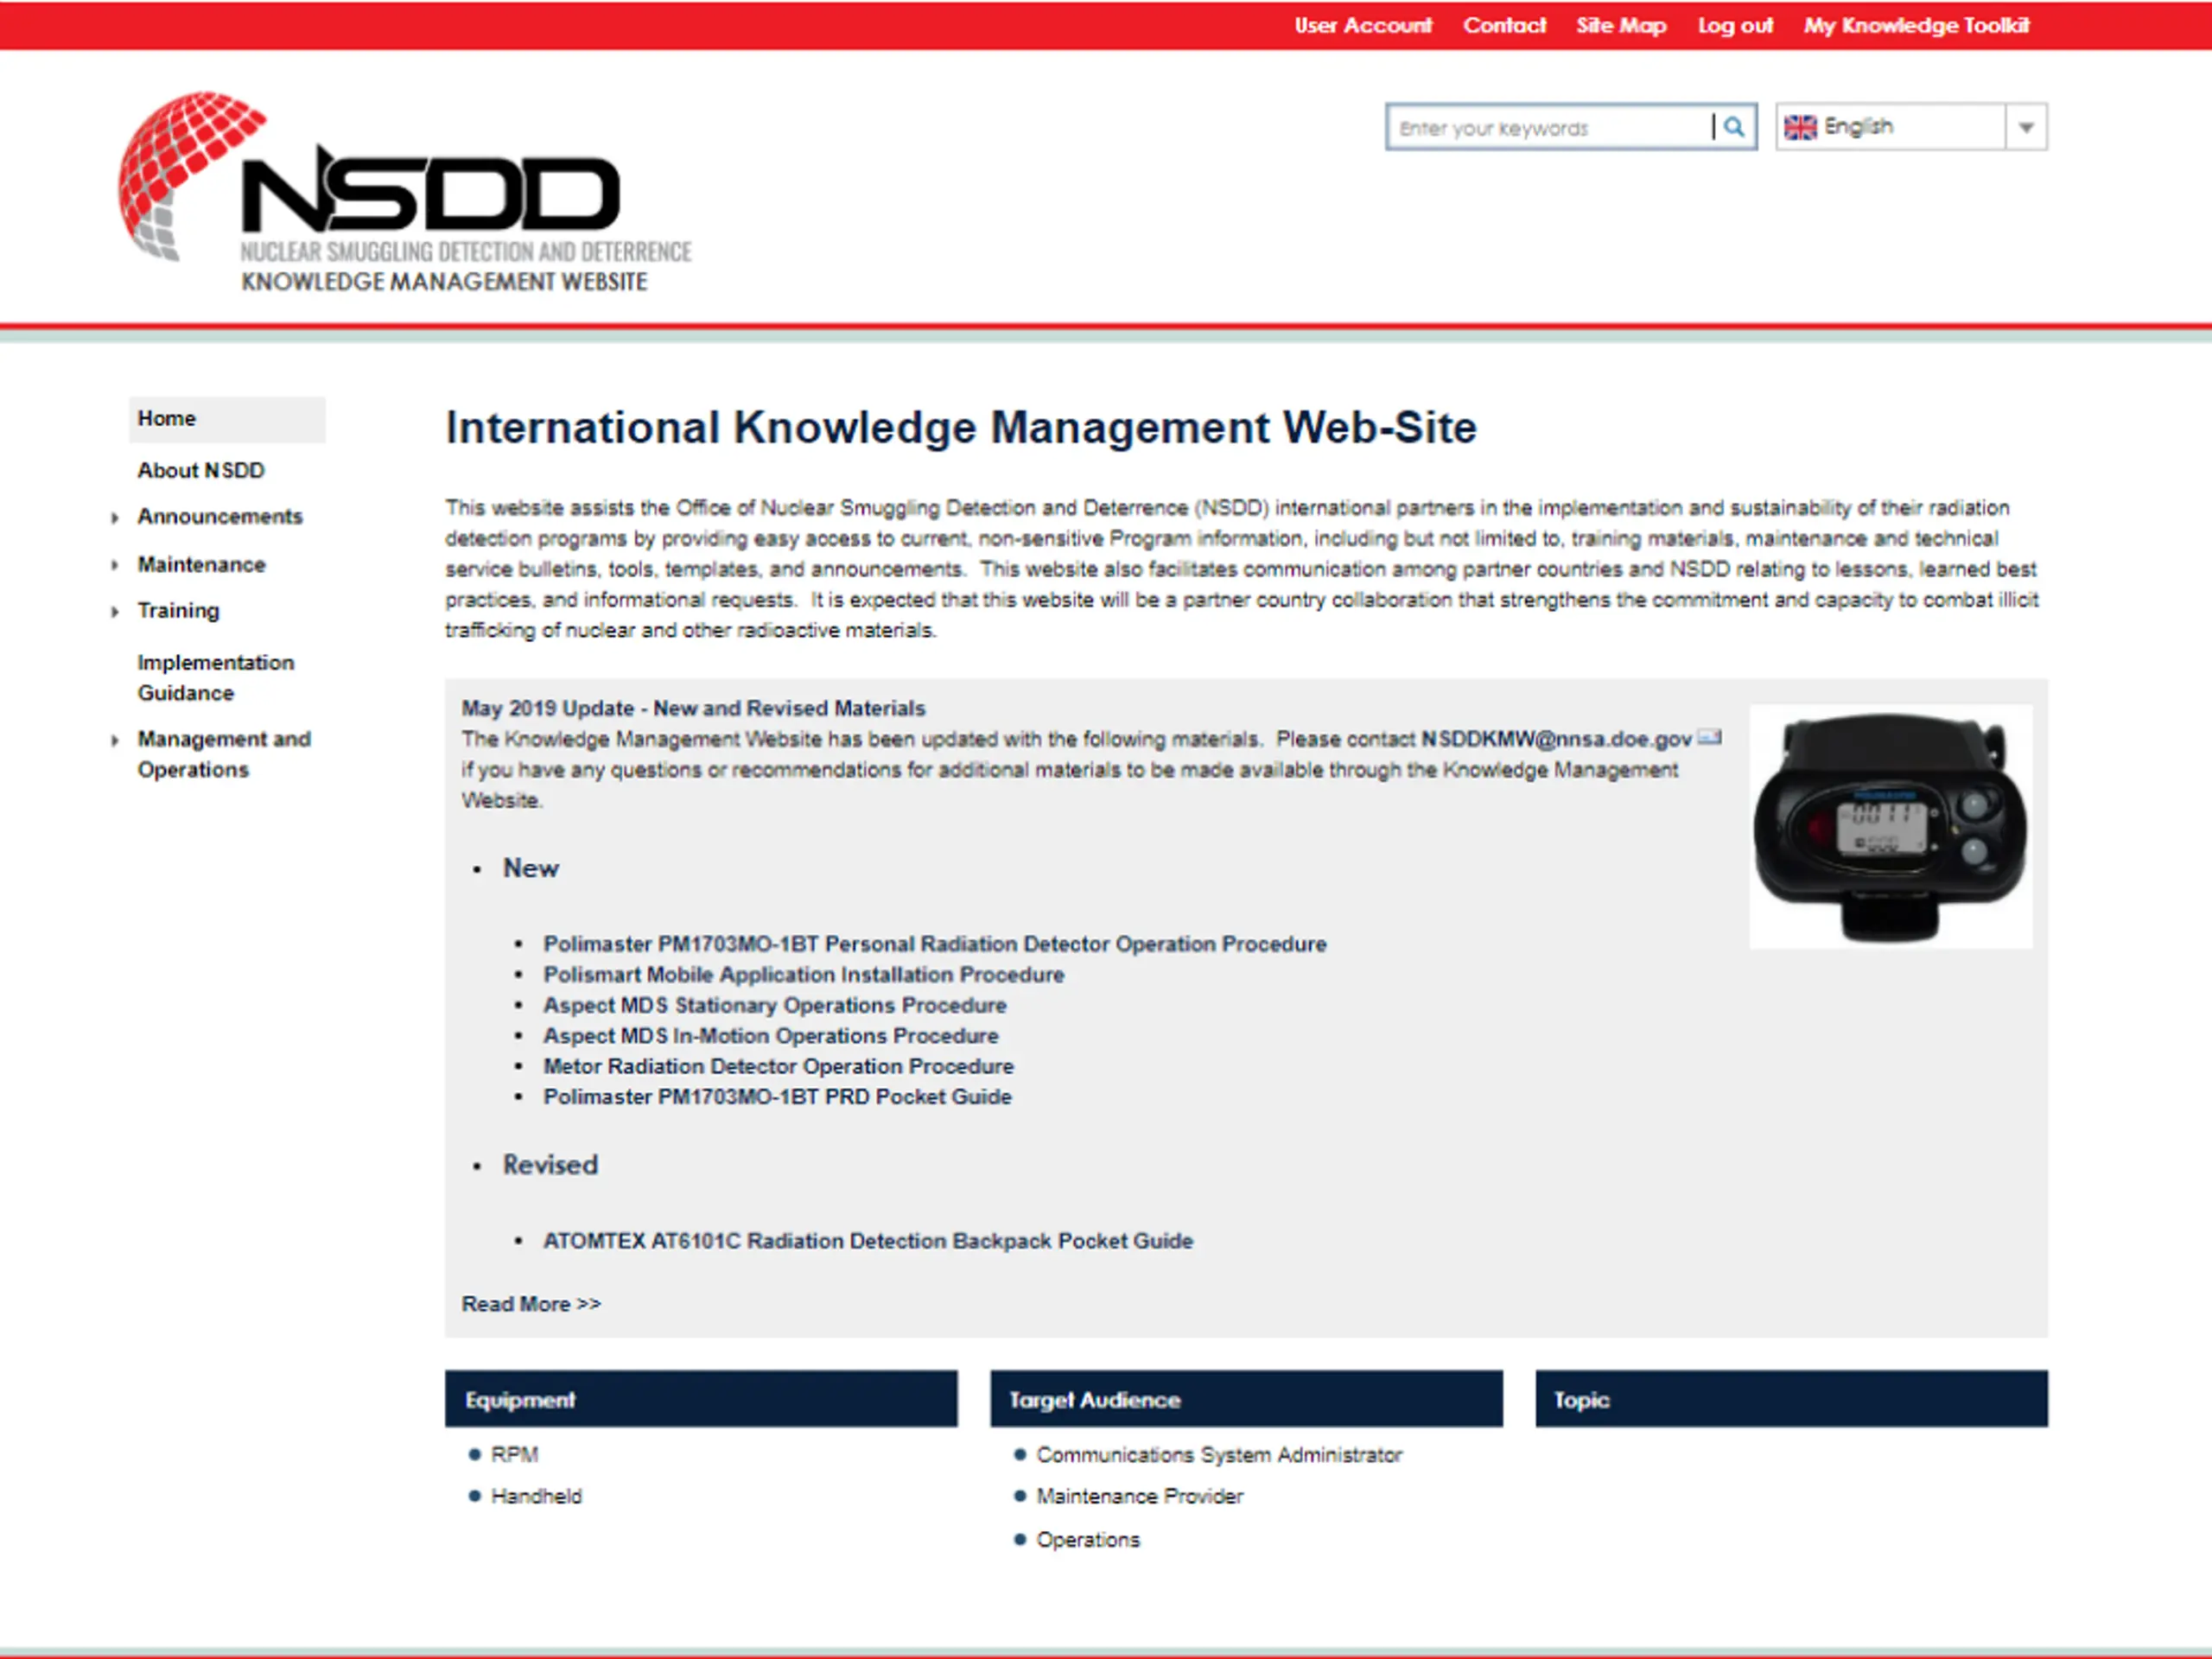Open the language dropdown arrow

pos(2026,127)
